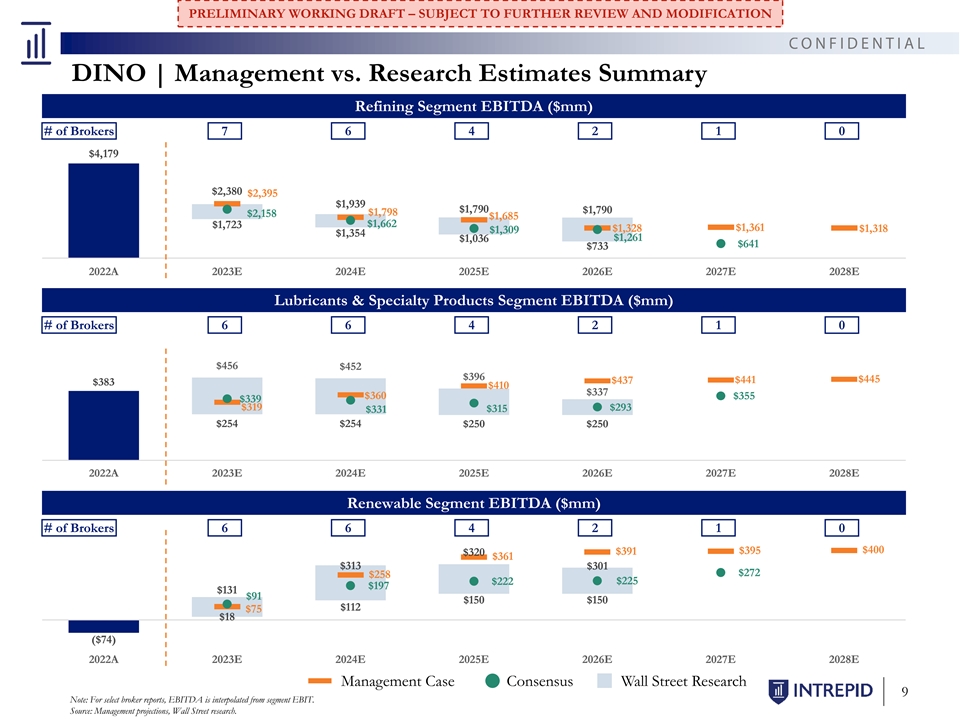Click the "$360" management case value
960x720 pixels.
tap(375, 396)
